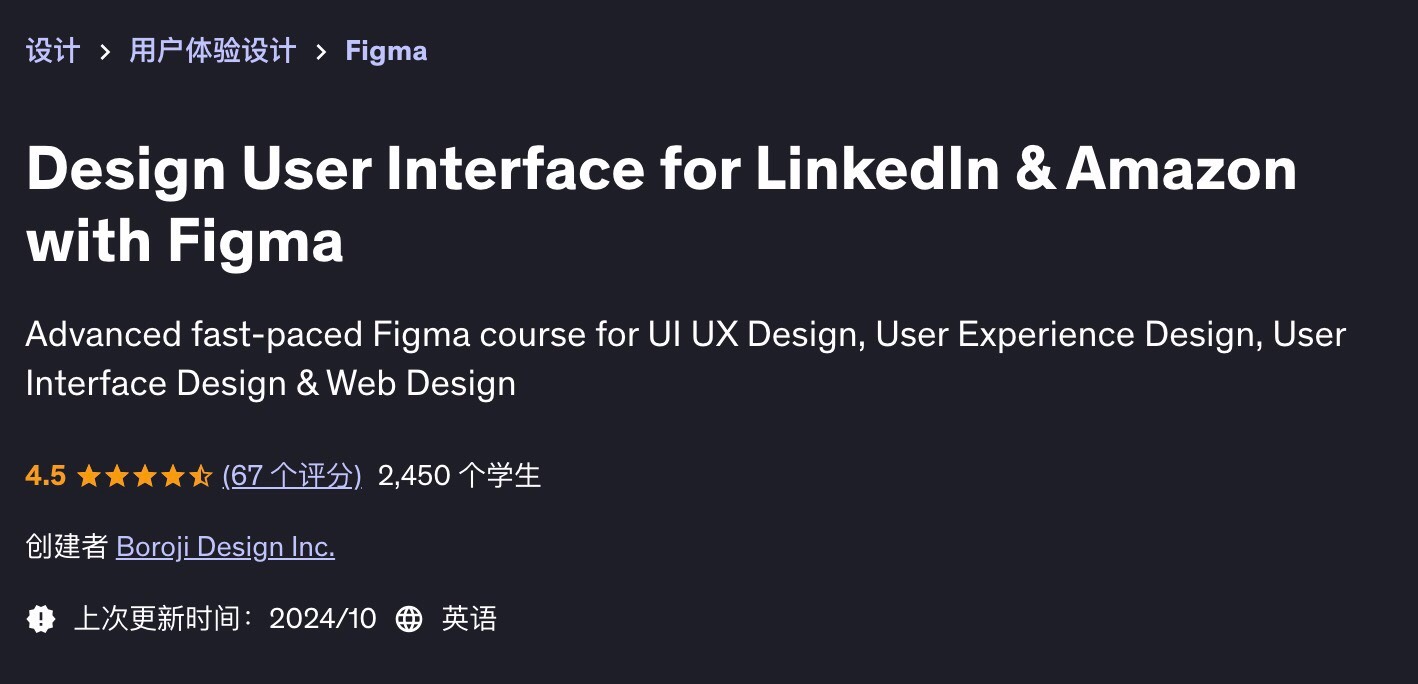
Task: Visit Boroji Design Inc. instructor page
Action: 225,547
